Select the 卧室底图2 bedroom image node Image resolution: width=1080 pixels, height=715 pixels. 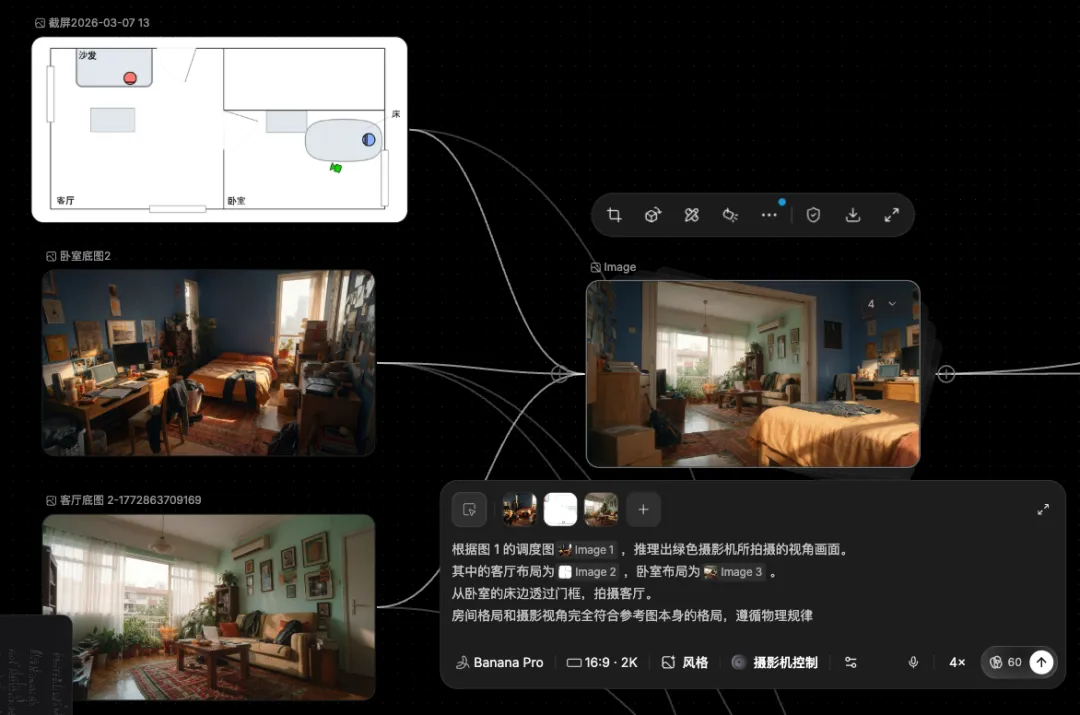(209, 363)
